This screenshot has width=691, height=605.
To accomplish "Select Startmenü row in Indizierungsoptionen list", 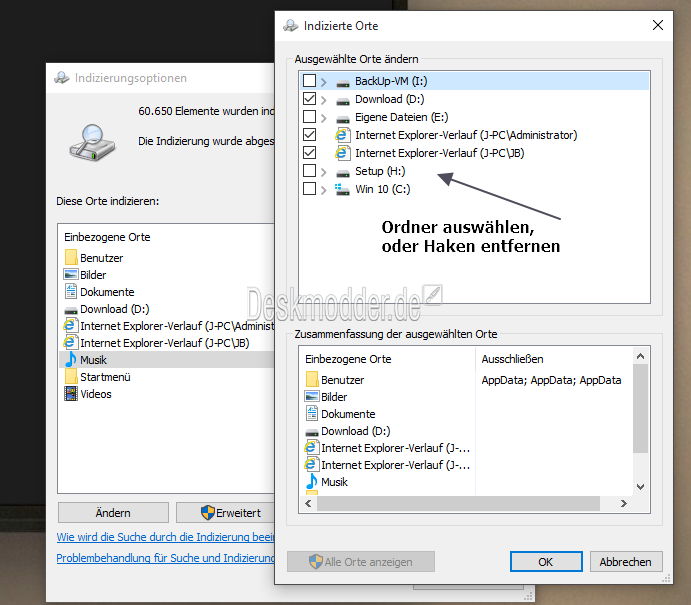I will point(167,377).
